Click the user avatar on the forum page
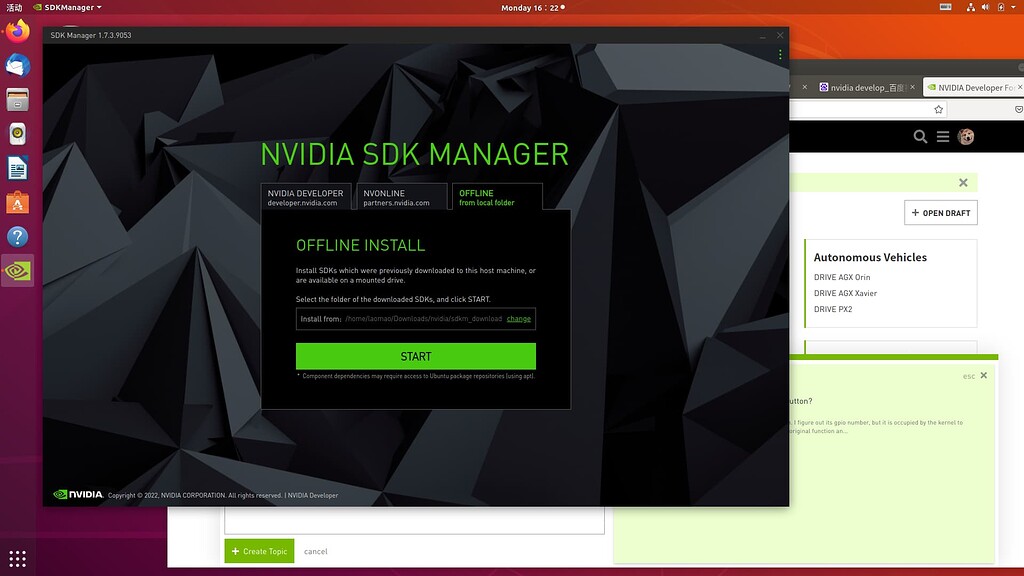Screen dimensions: 1024x576 pos(965,137)
